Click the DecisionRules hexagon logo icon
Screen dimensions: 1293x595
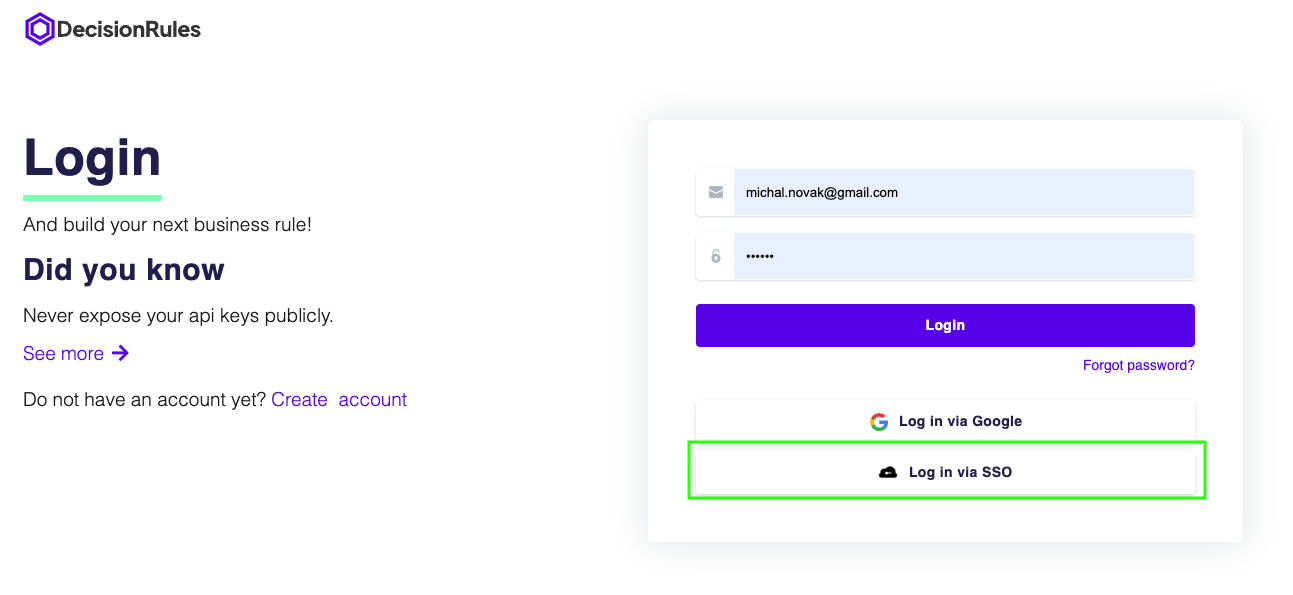tap(39, 29)
